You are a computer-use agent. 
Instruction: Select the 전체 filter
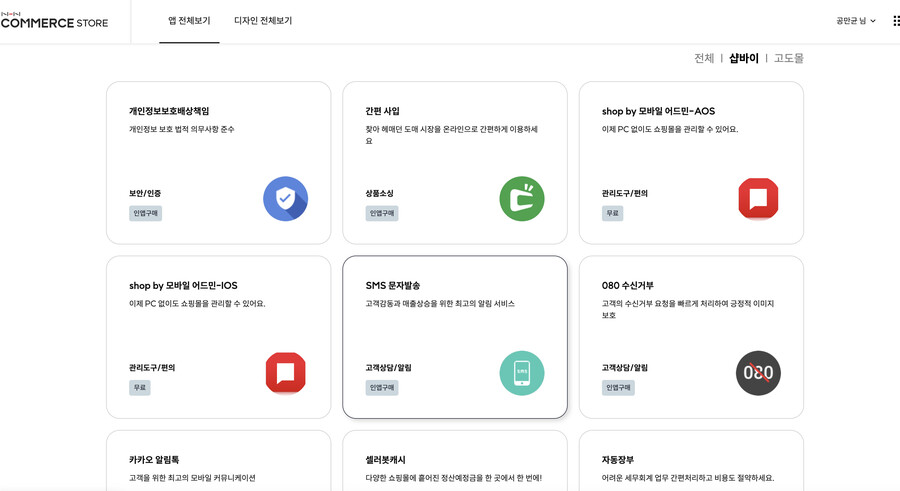704,58
